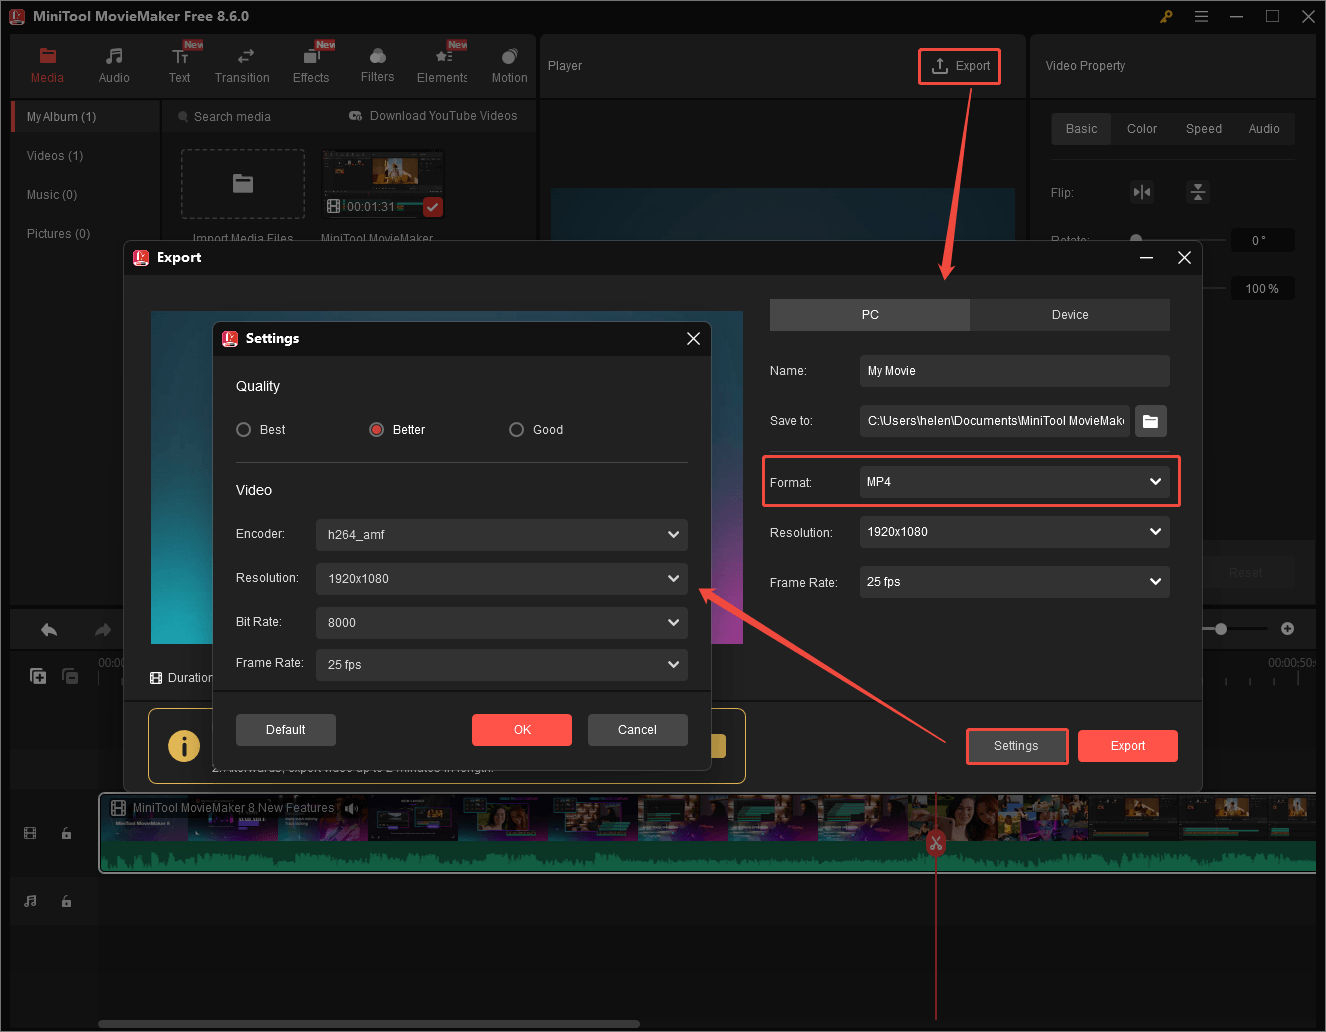
Task: Open the Transition panel icon
Action: [x=245, y=56]
